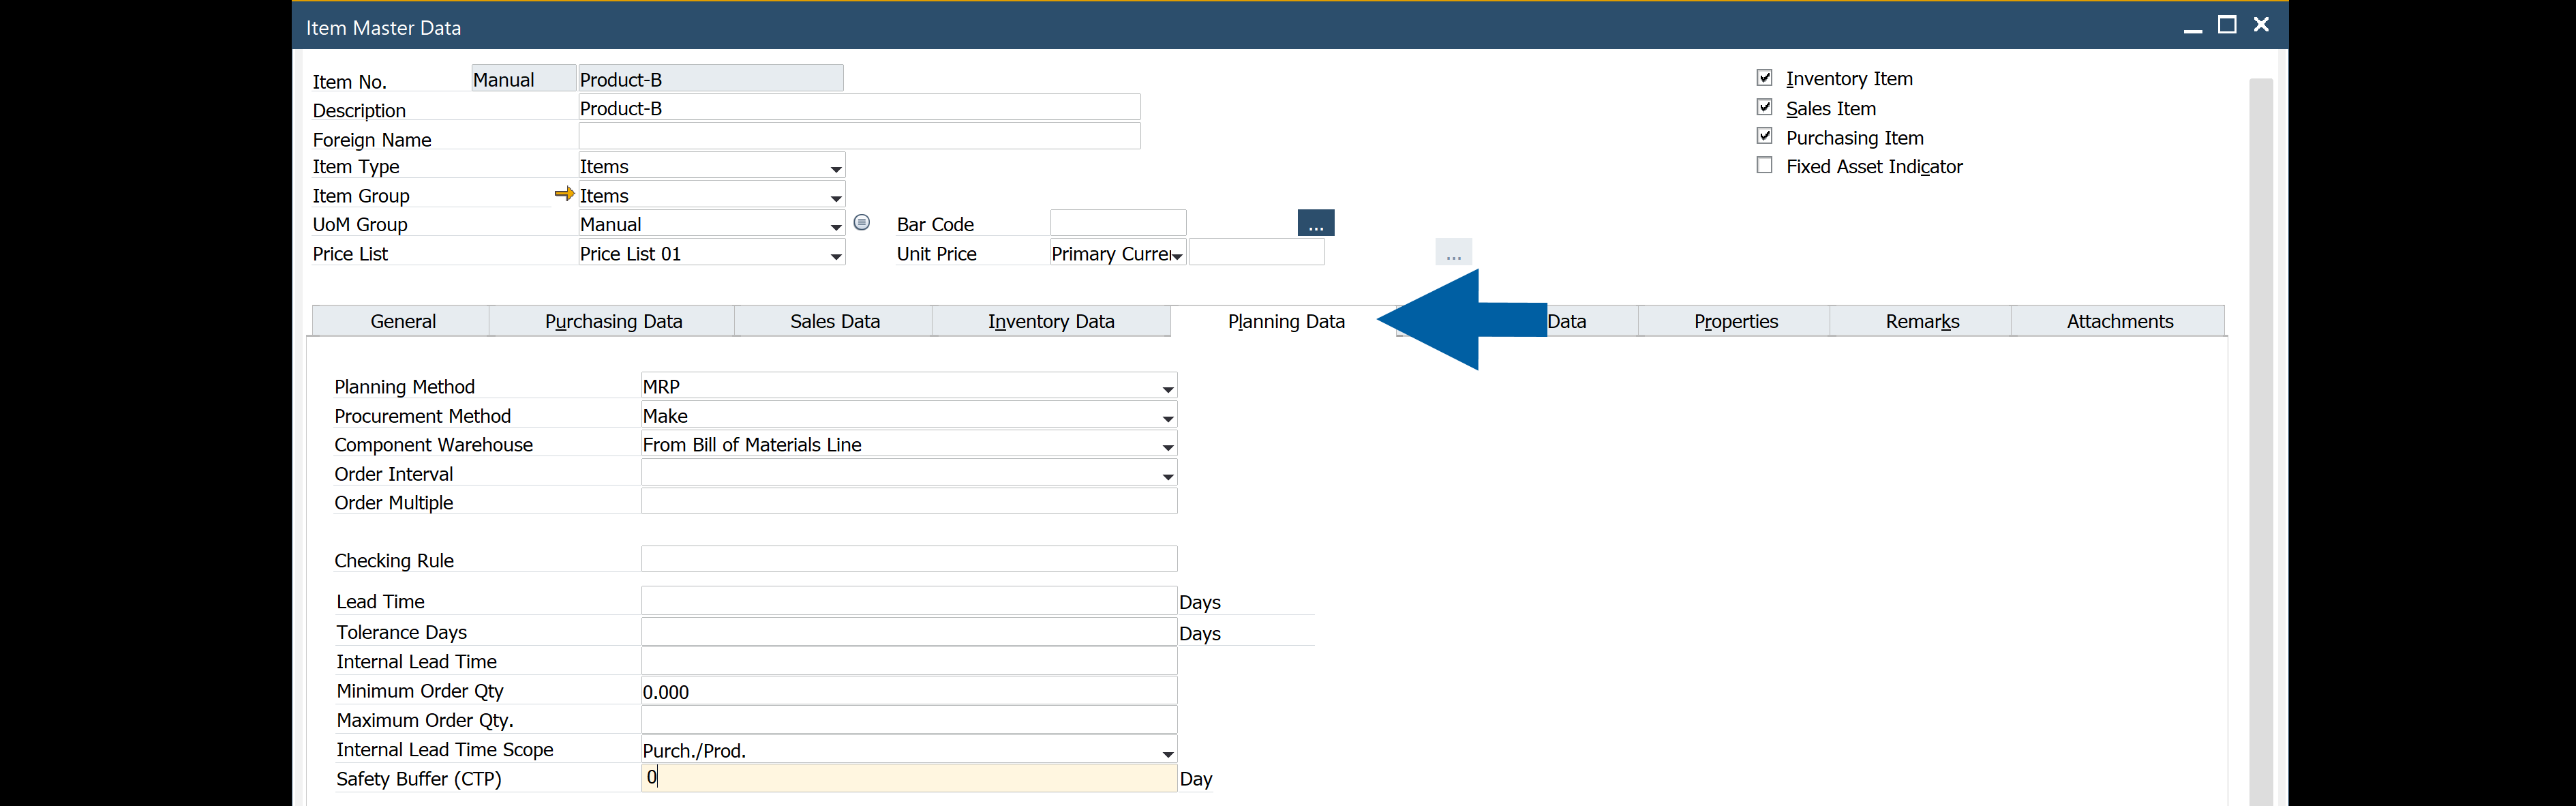2576x806 pixels.
Task: Click the Bar Code input field
Action: coord(1118,223)
